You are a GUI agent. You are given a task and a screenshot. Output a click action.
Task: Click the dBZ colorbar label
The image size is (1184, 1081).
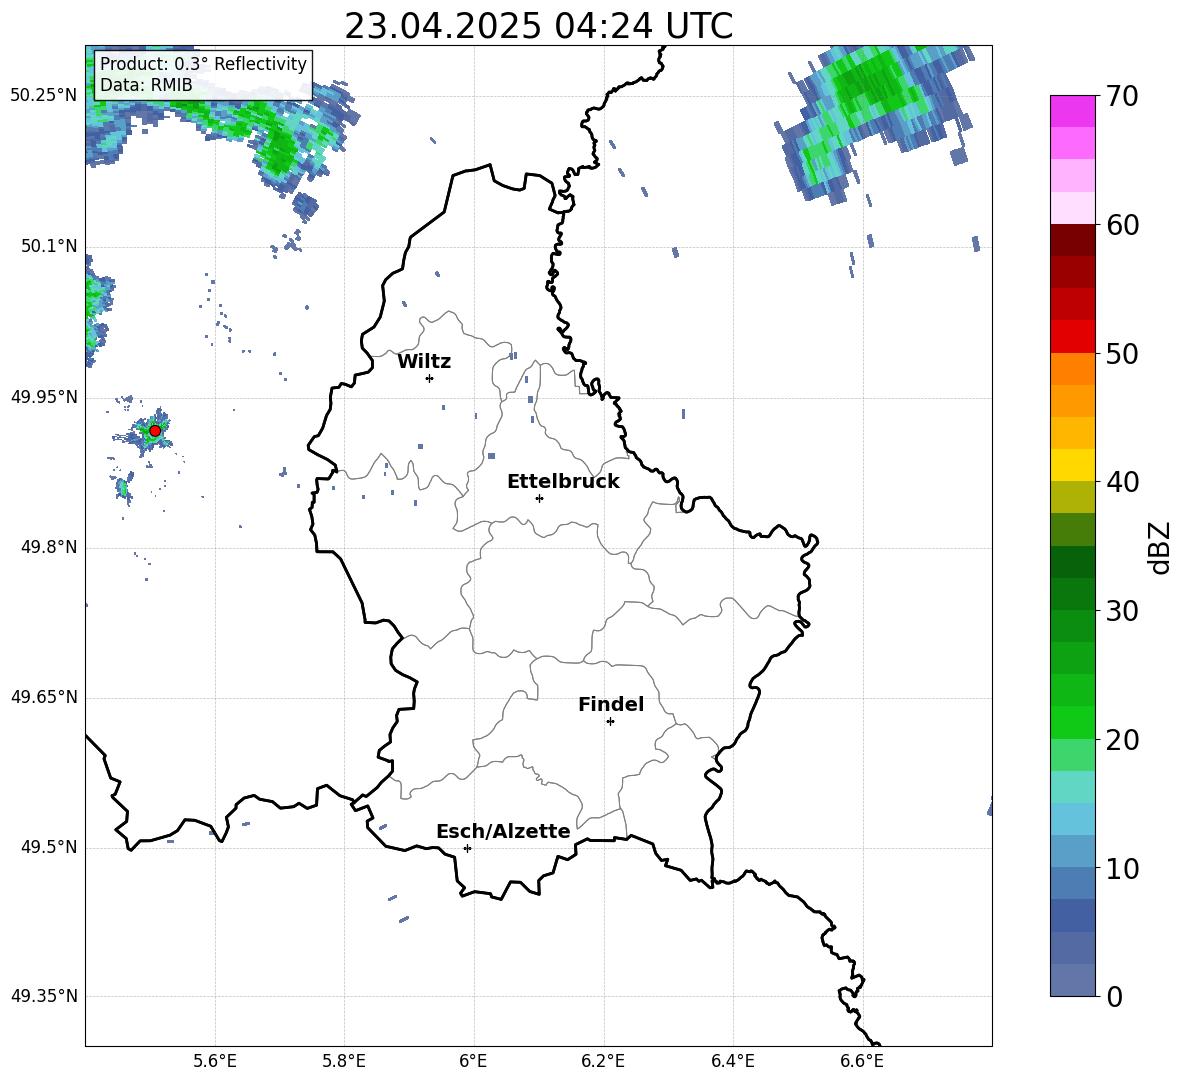coord(1161,547)
